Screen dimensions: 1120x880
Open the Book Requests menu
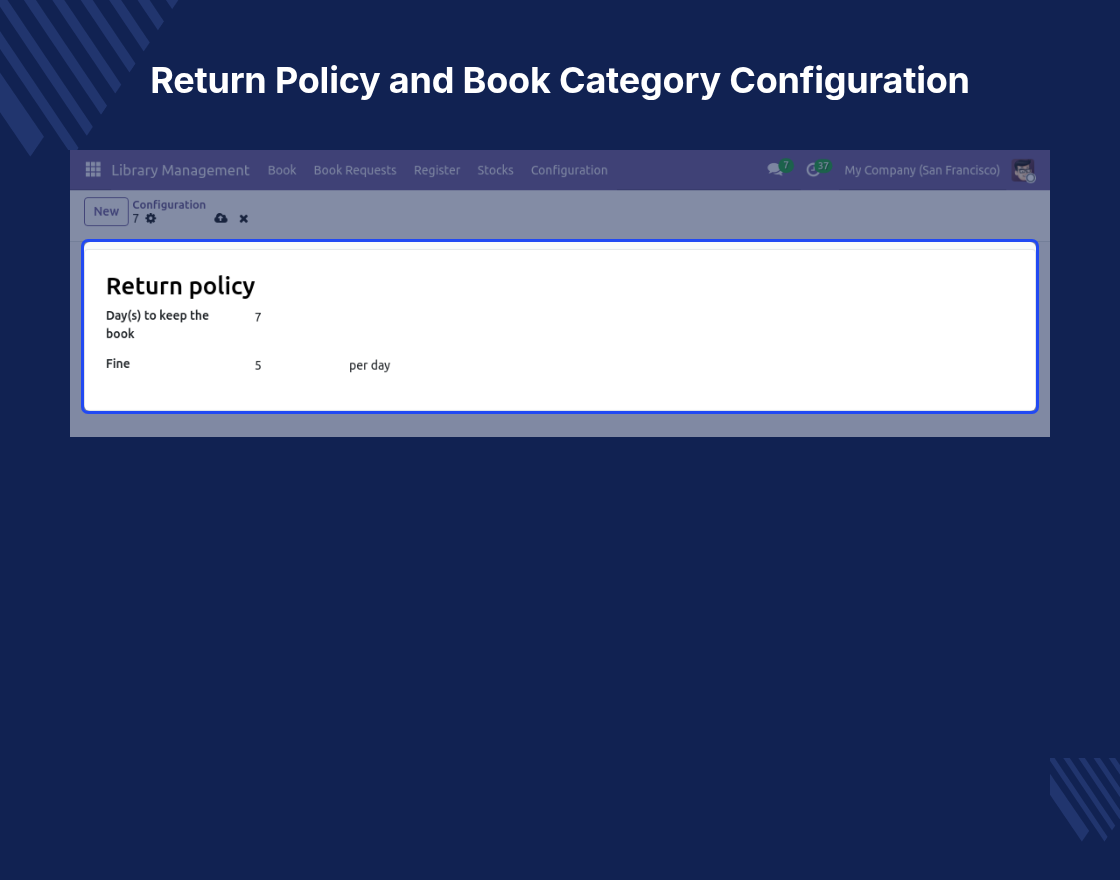coord(355,170)
